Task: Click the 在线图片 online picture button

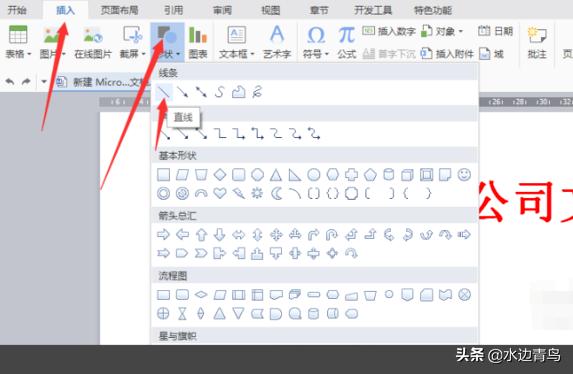Action: pos(93,42)
